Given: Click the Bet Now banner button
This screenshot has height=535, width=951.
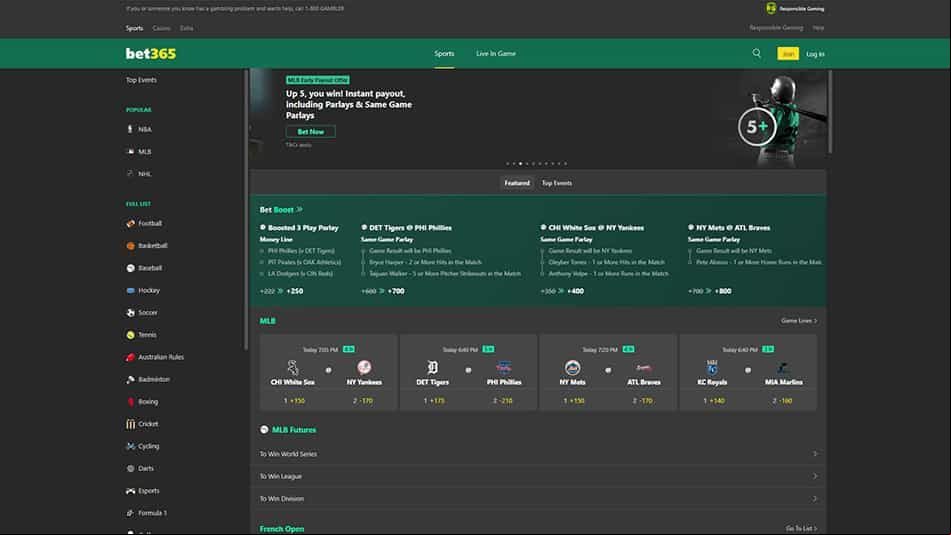Looking at the screenshot, I should pos(311,132).
